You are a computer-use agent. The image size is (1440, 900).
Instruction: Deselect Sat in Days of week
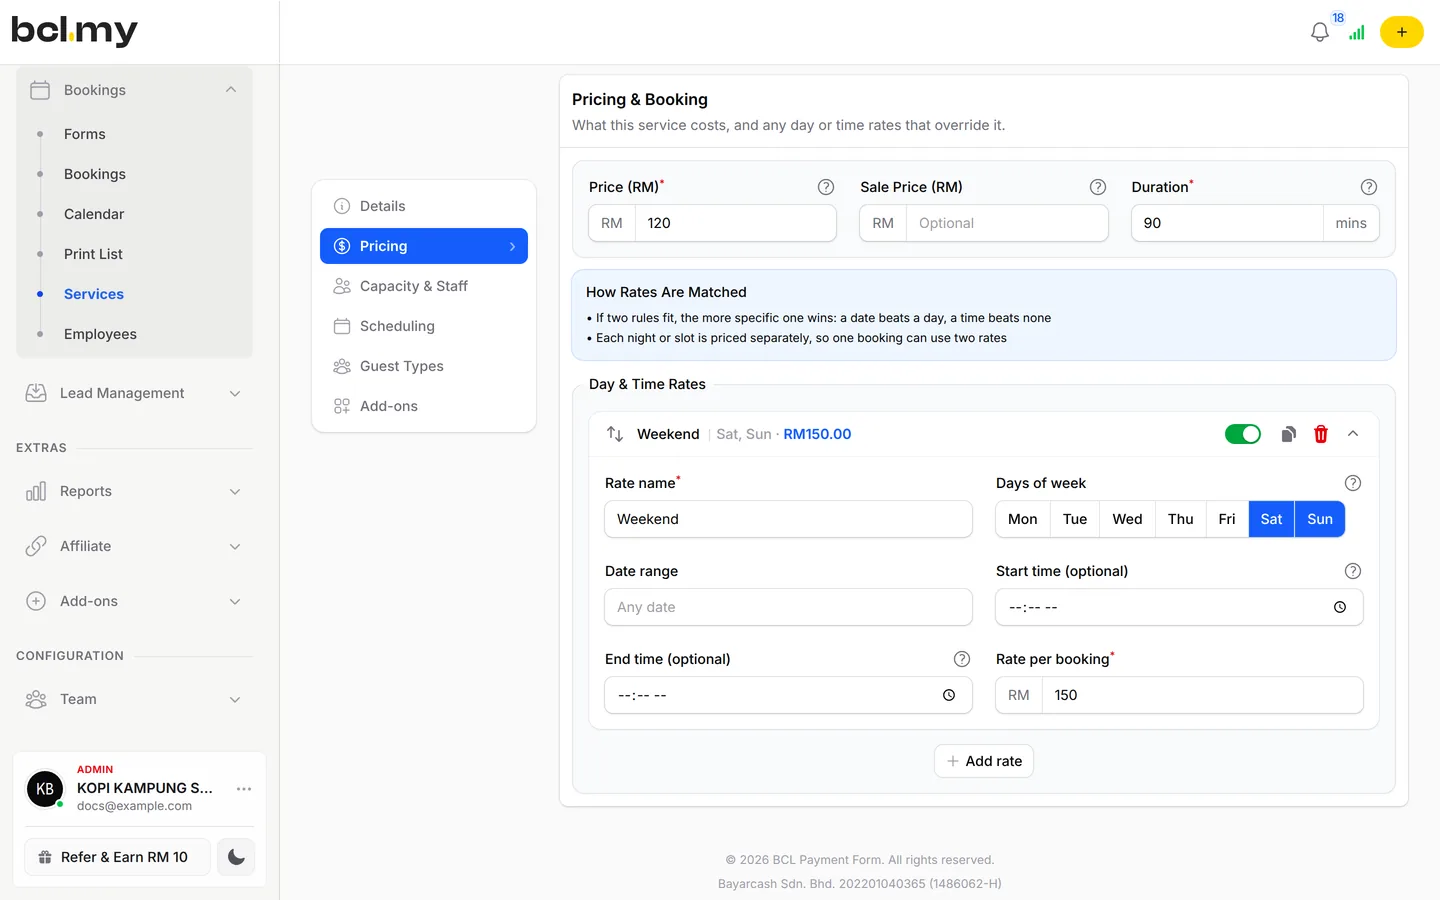1271,519
